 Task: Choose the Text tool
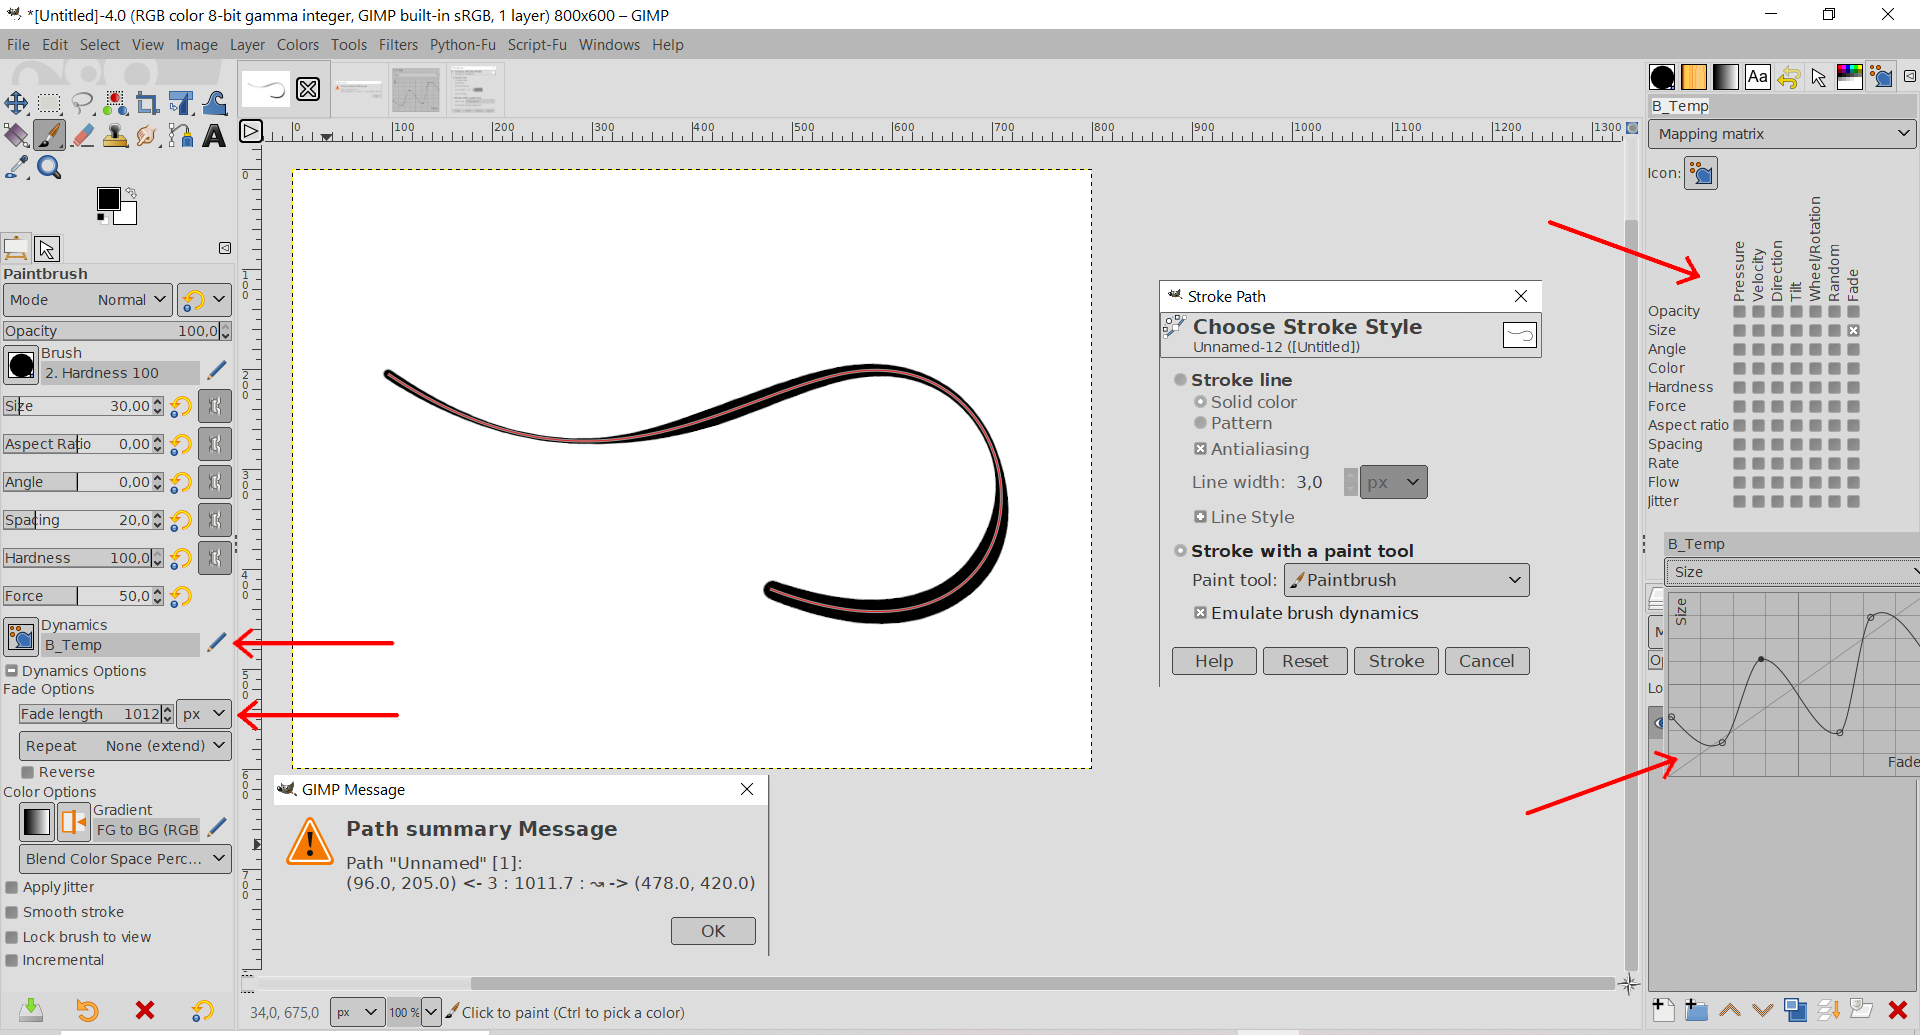coord(214,136)
